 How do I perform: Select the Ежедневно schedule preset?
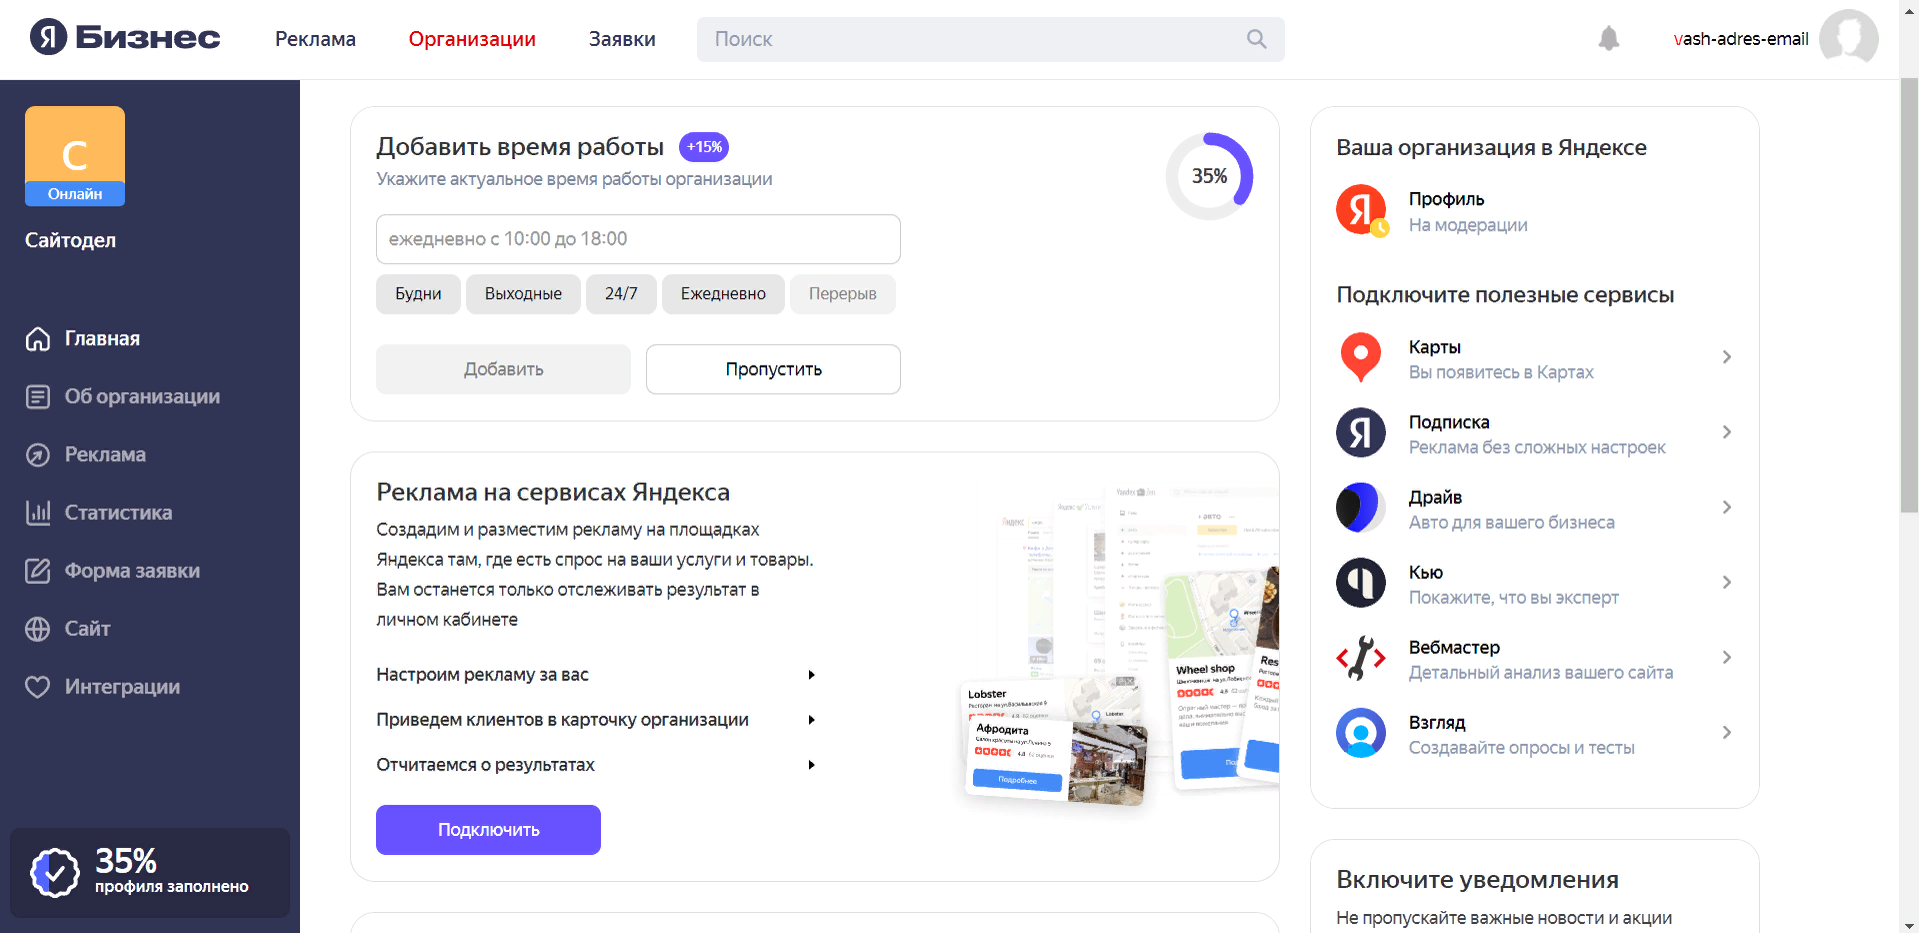pyautogui.click(x=723, y=294)
